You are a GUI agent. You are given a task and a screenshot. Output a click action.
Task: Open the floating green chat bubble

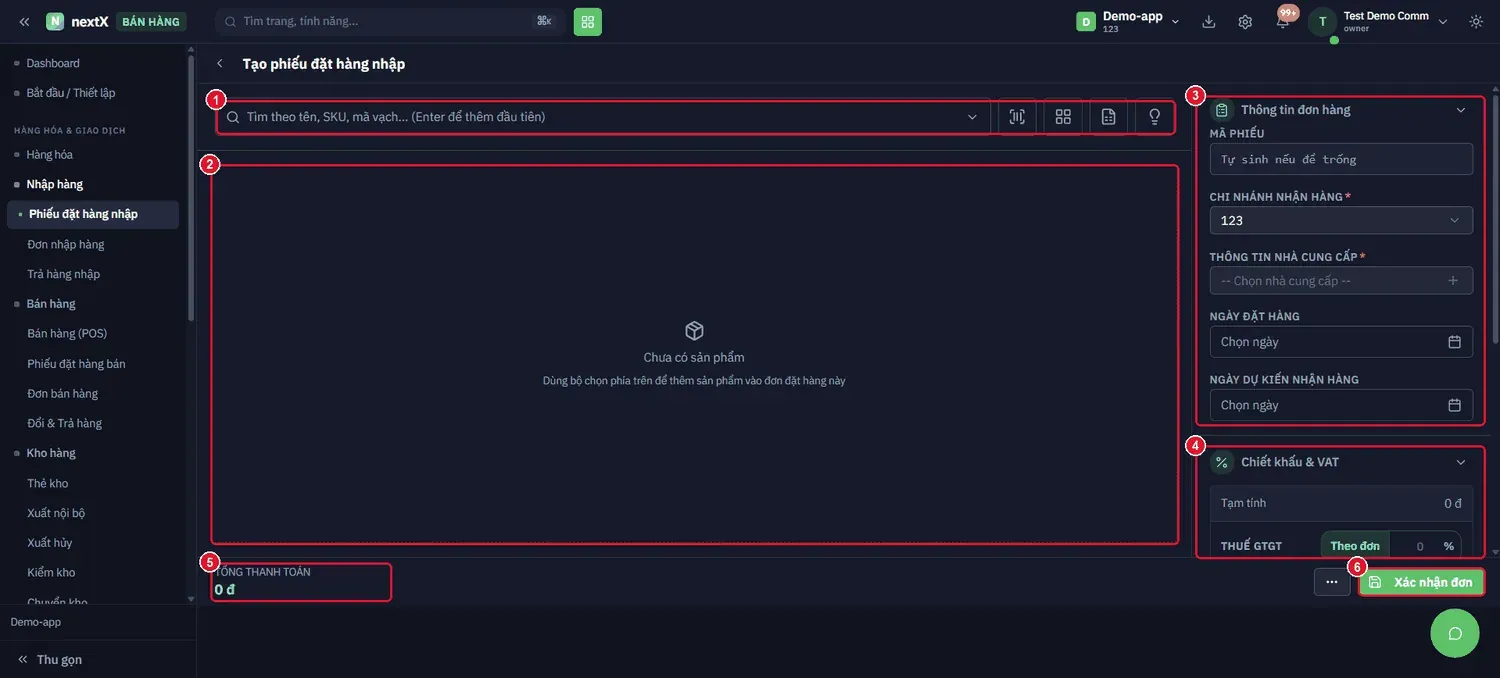(x=1455, y=633)
